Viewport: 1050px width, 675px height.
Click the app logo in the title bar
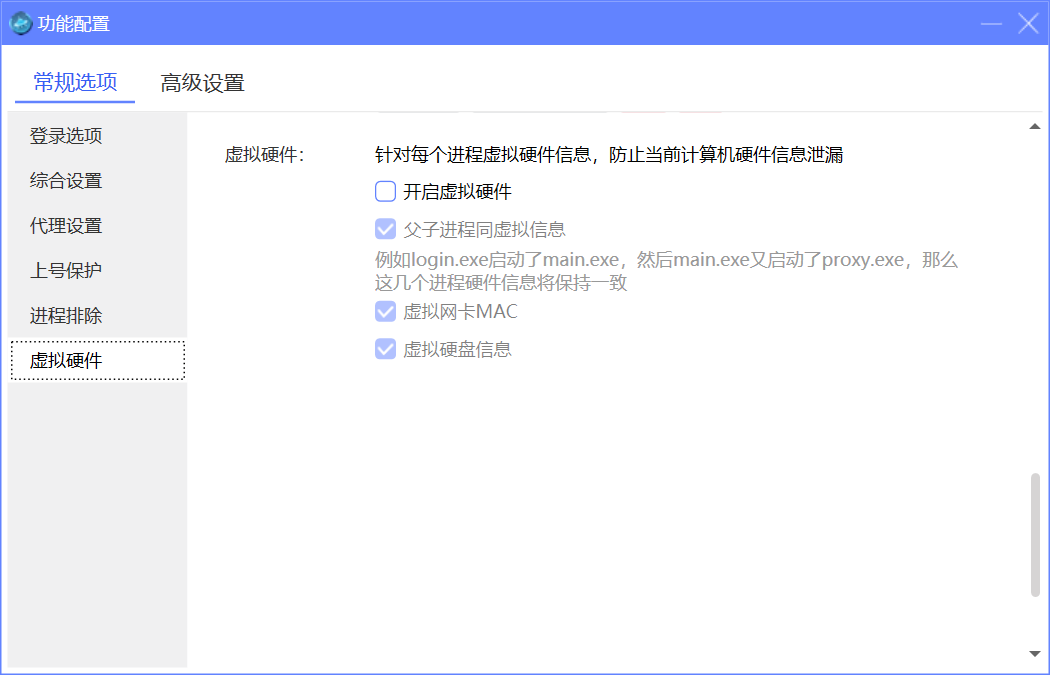tap(21, 23)
